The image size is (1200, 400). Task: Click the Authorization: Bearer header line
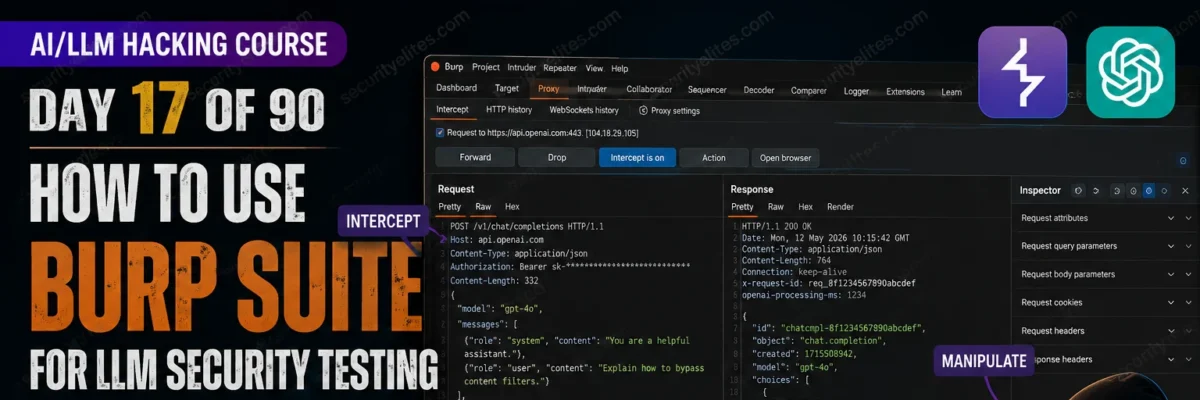click(x=570, y=267)
